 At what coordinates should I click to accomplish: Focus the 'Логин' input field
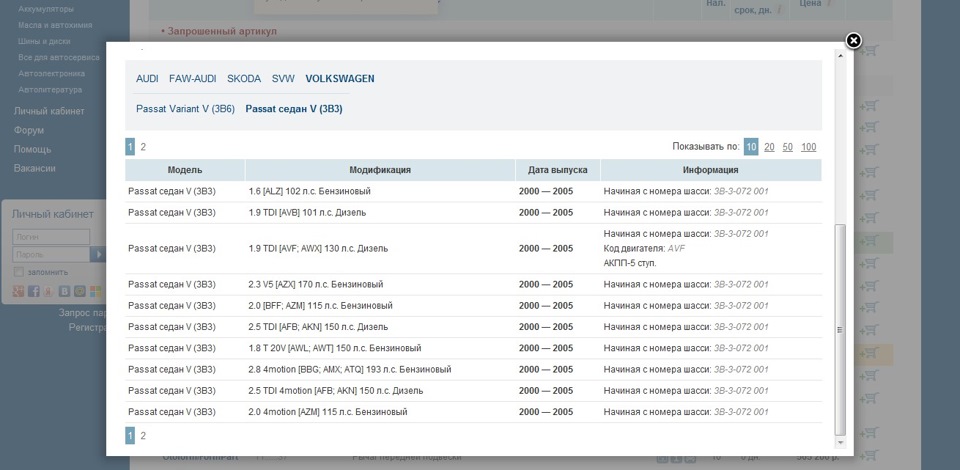[51, 237]
